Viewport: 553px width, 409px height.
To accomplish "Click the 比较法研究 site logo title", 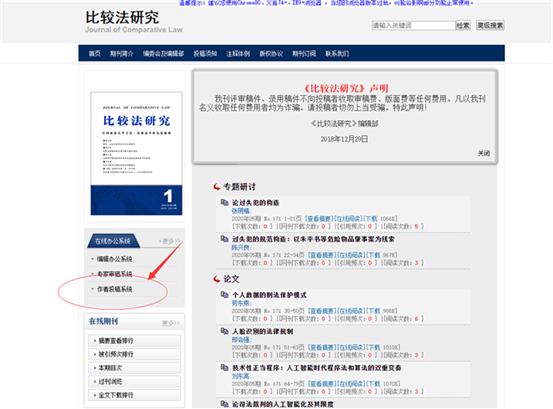I will pyautogui.click(x=122, y=17).
